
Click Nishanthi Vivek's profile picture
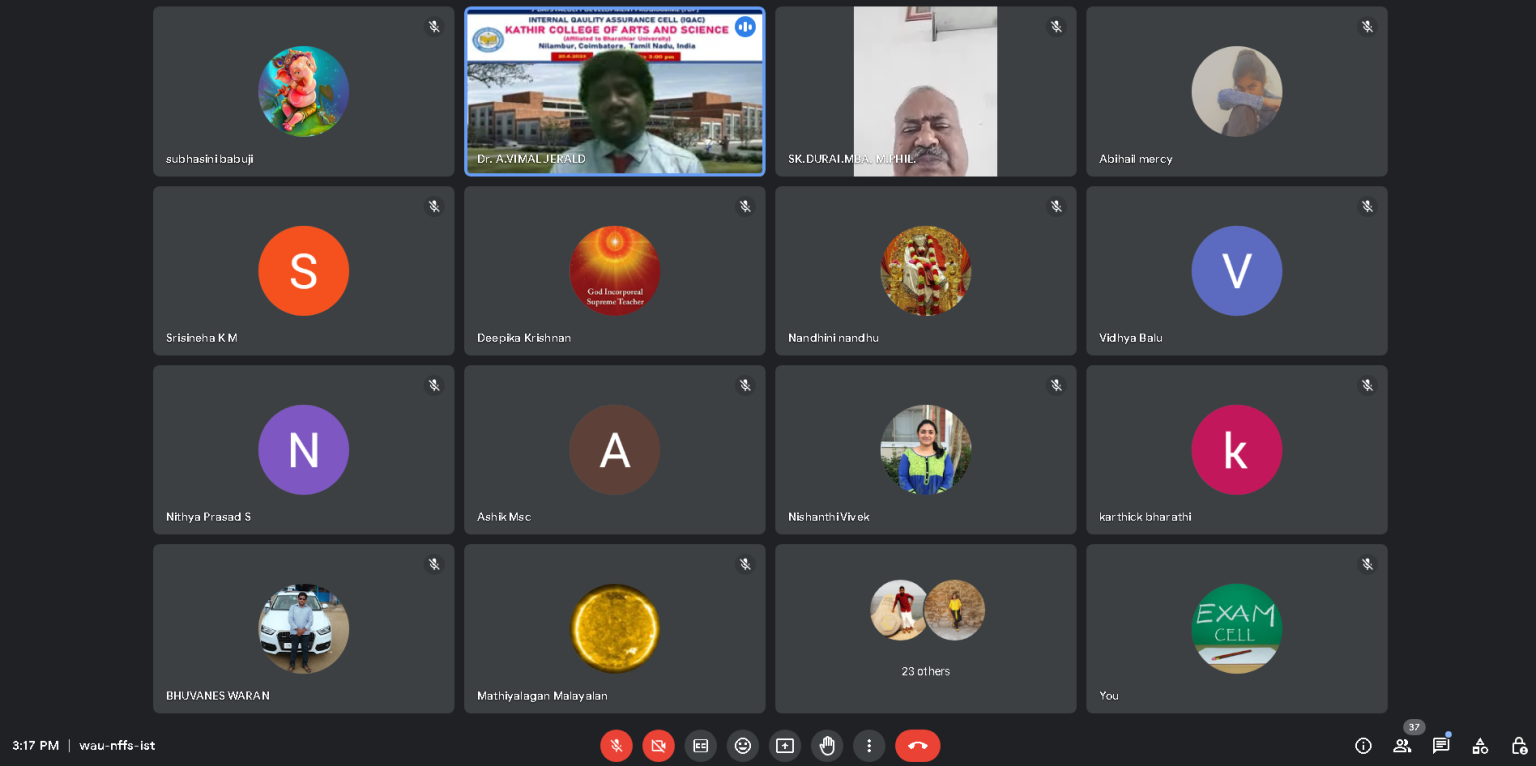tap(925, 449)
